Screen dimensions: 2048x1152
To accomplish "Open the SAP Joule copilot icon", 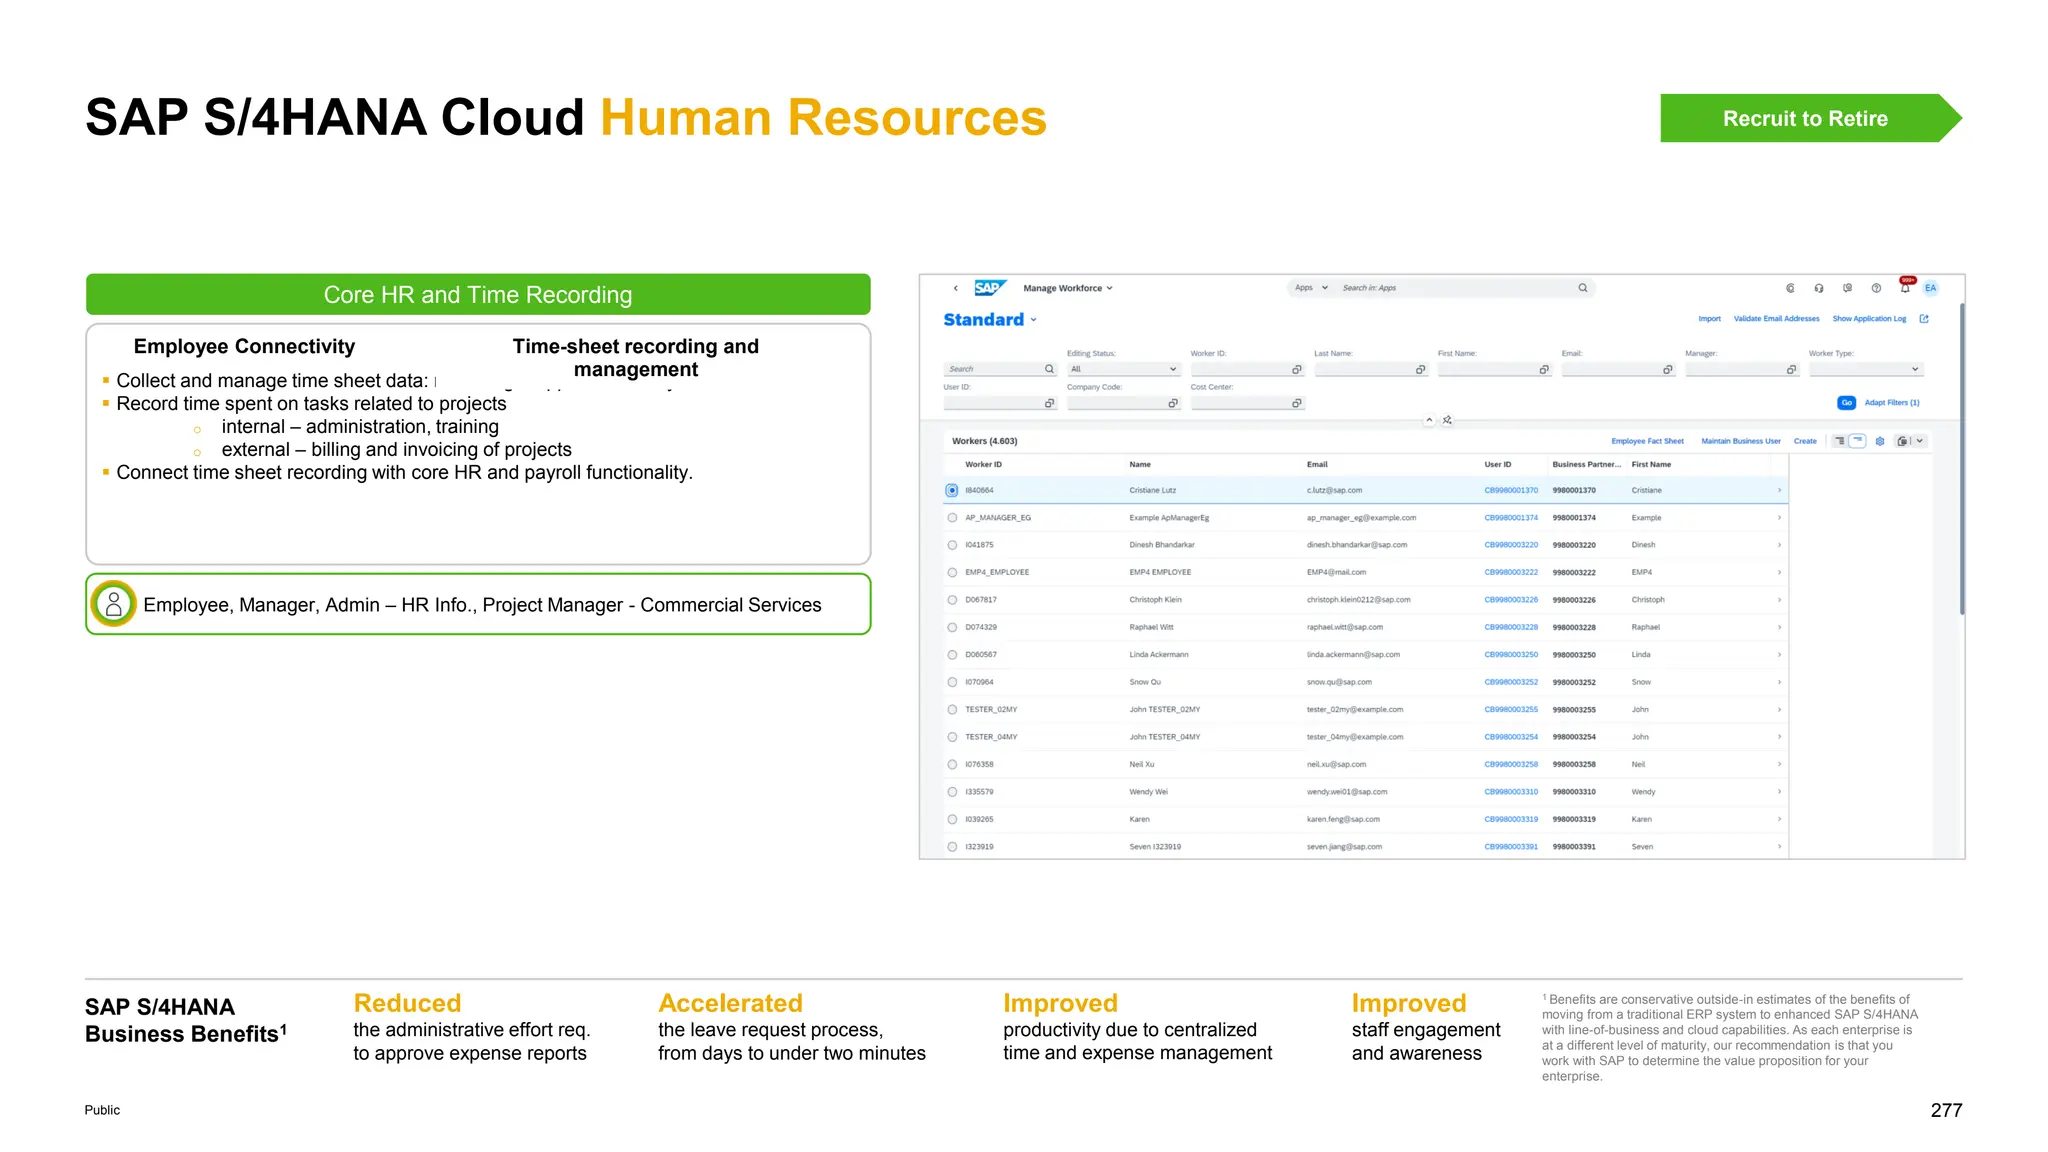I will 1790,288.
